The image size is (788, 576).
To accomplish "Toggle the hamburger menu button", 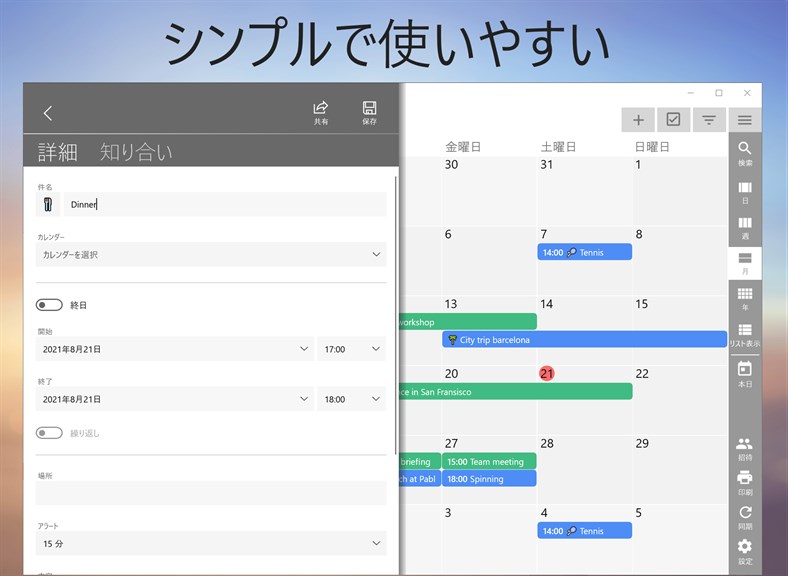I will [x=745, y=120].
